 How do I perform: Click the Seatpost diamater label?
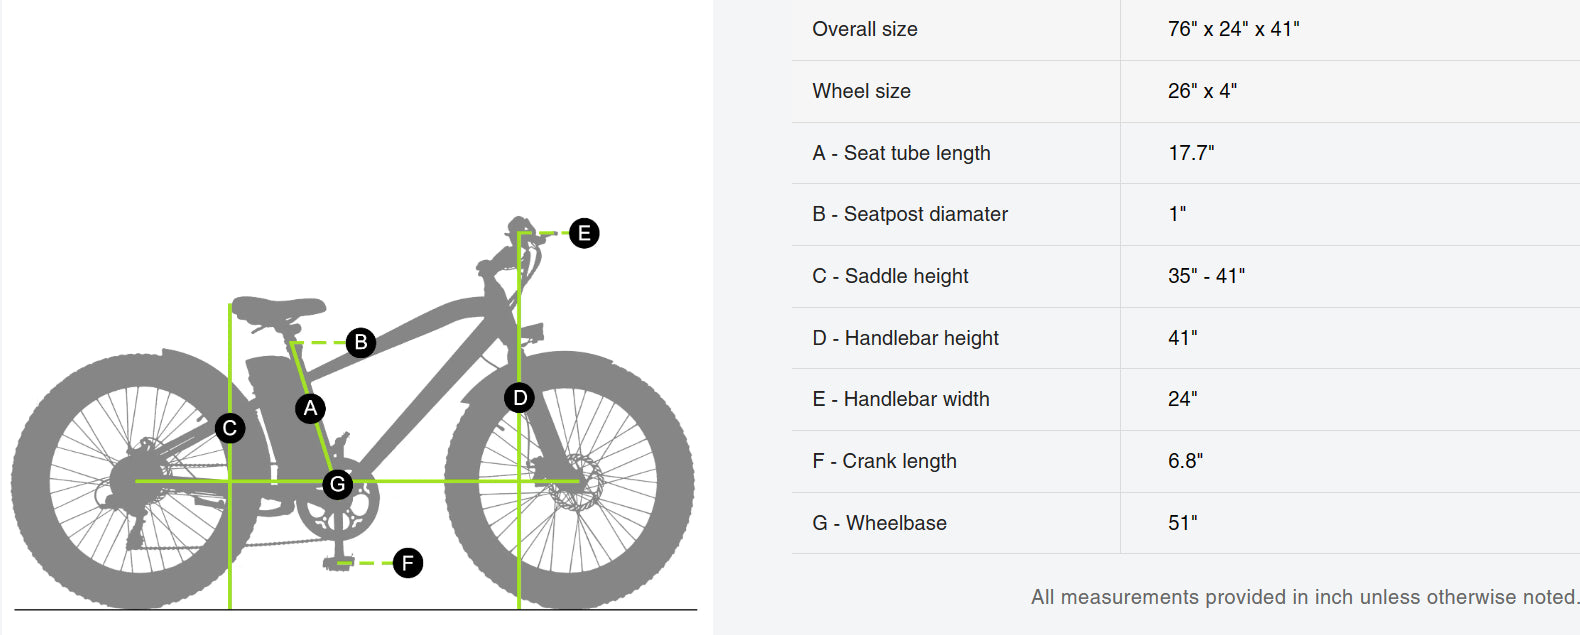[x=910, y=214]
